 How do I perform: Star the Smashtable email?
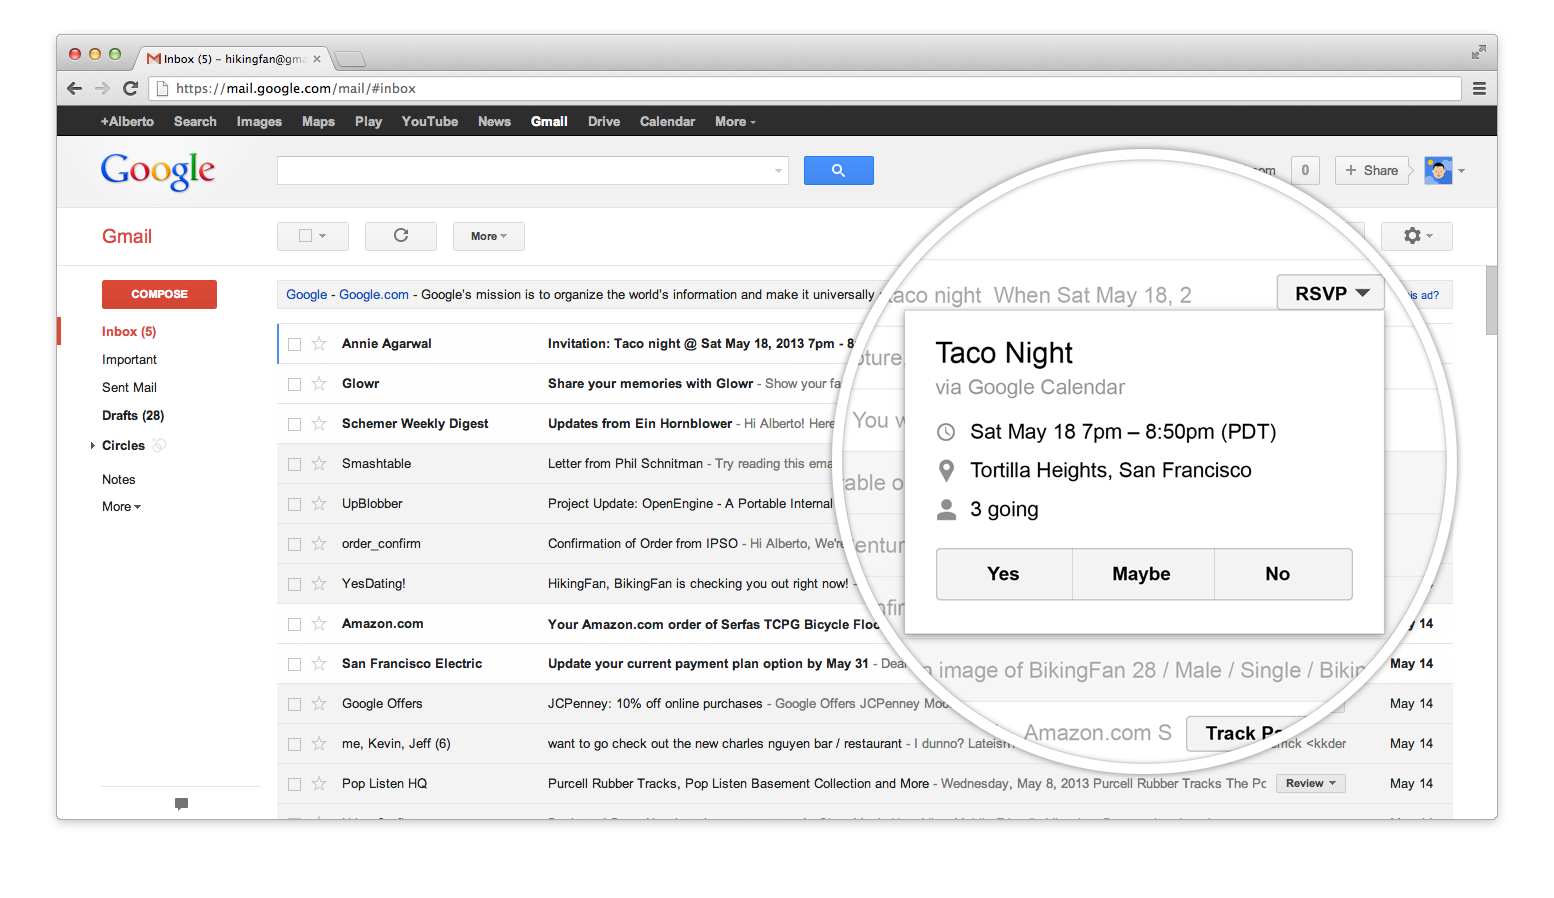pos(319,464)
